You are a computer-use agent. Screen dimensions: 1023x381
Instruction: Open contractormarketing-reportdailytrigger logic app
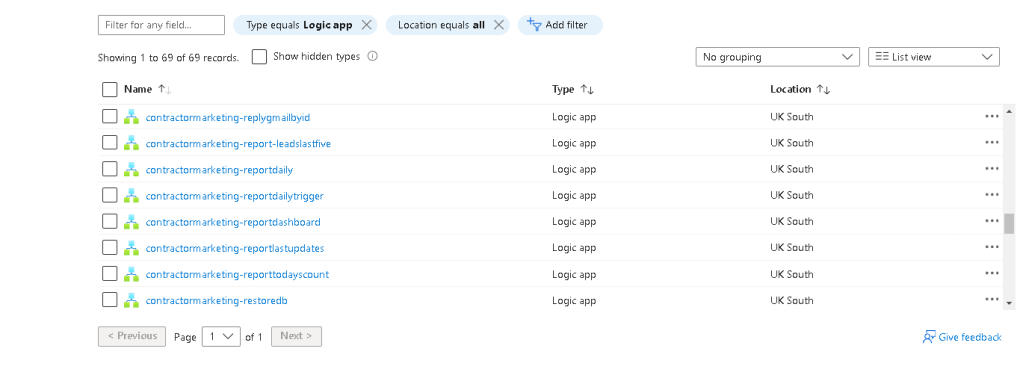234,196
